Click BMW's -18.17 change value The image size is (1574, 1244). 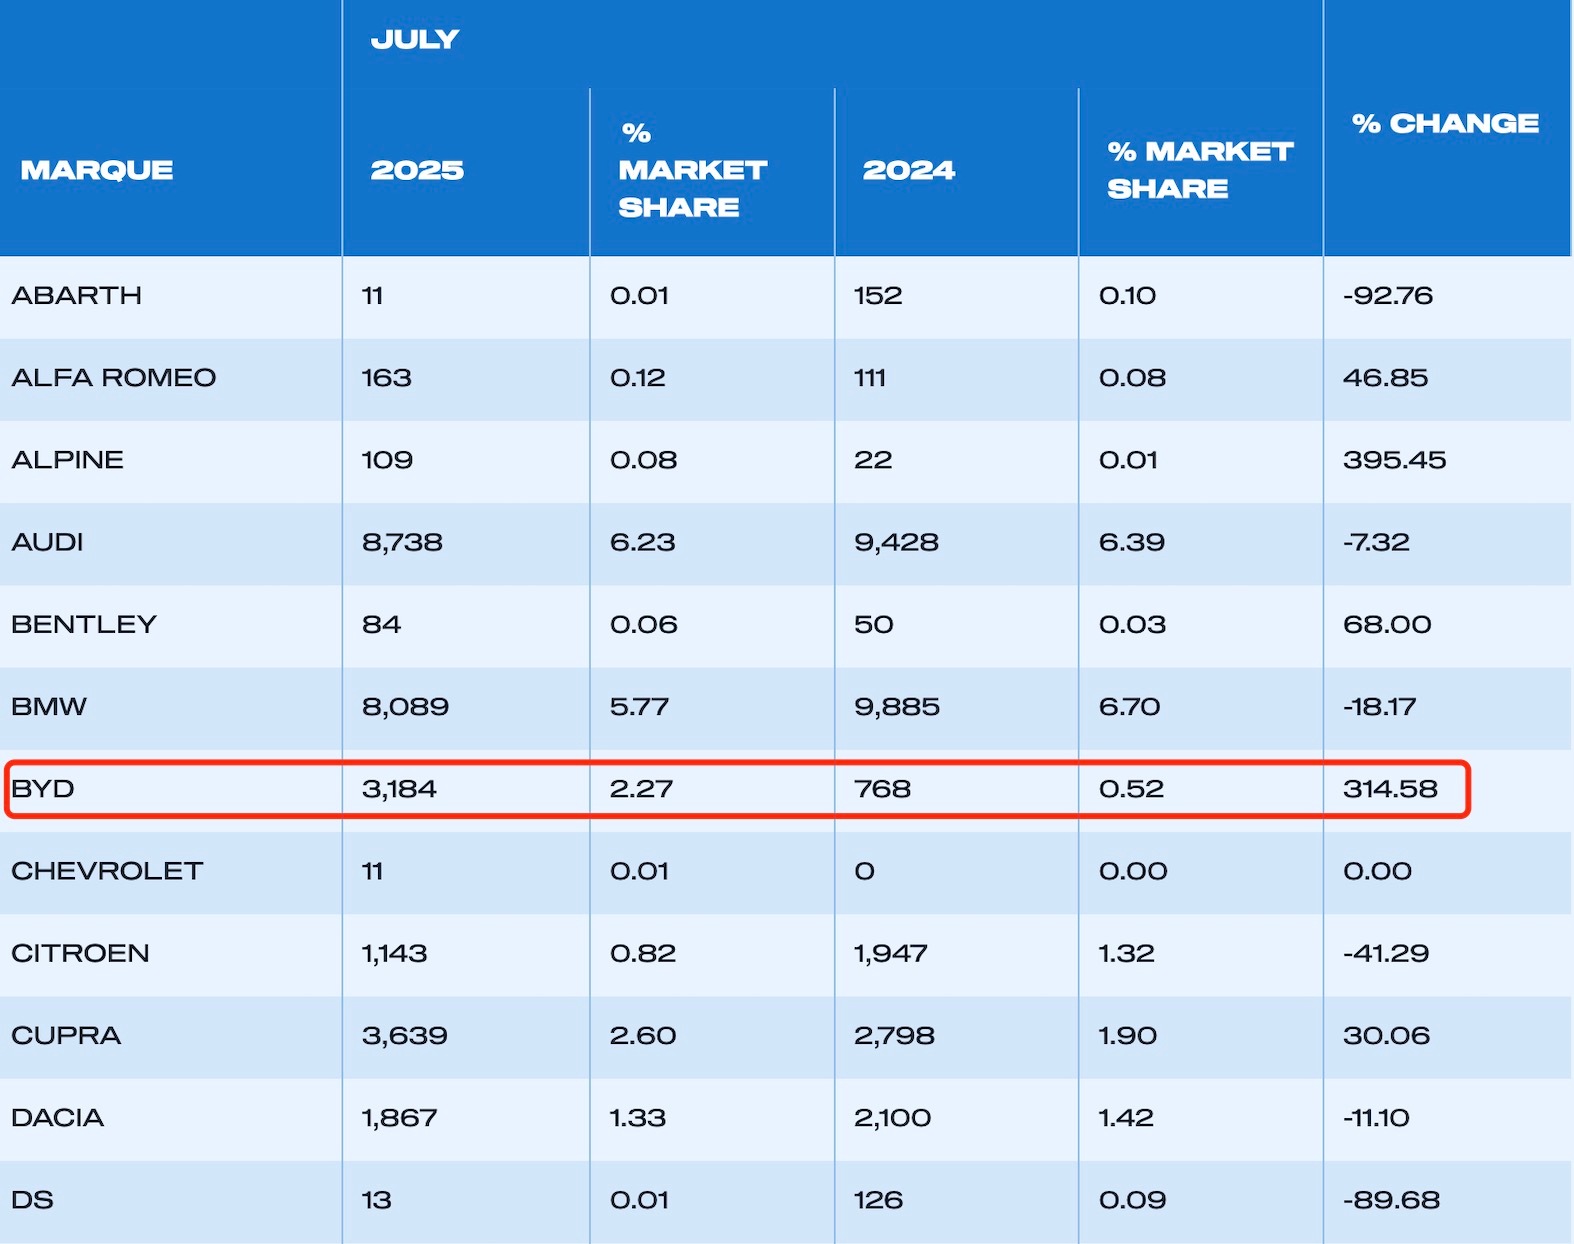pyautogui.click(x=1380, y=707)
